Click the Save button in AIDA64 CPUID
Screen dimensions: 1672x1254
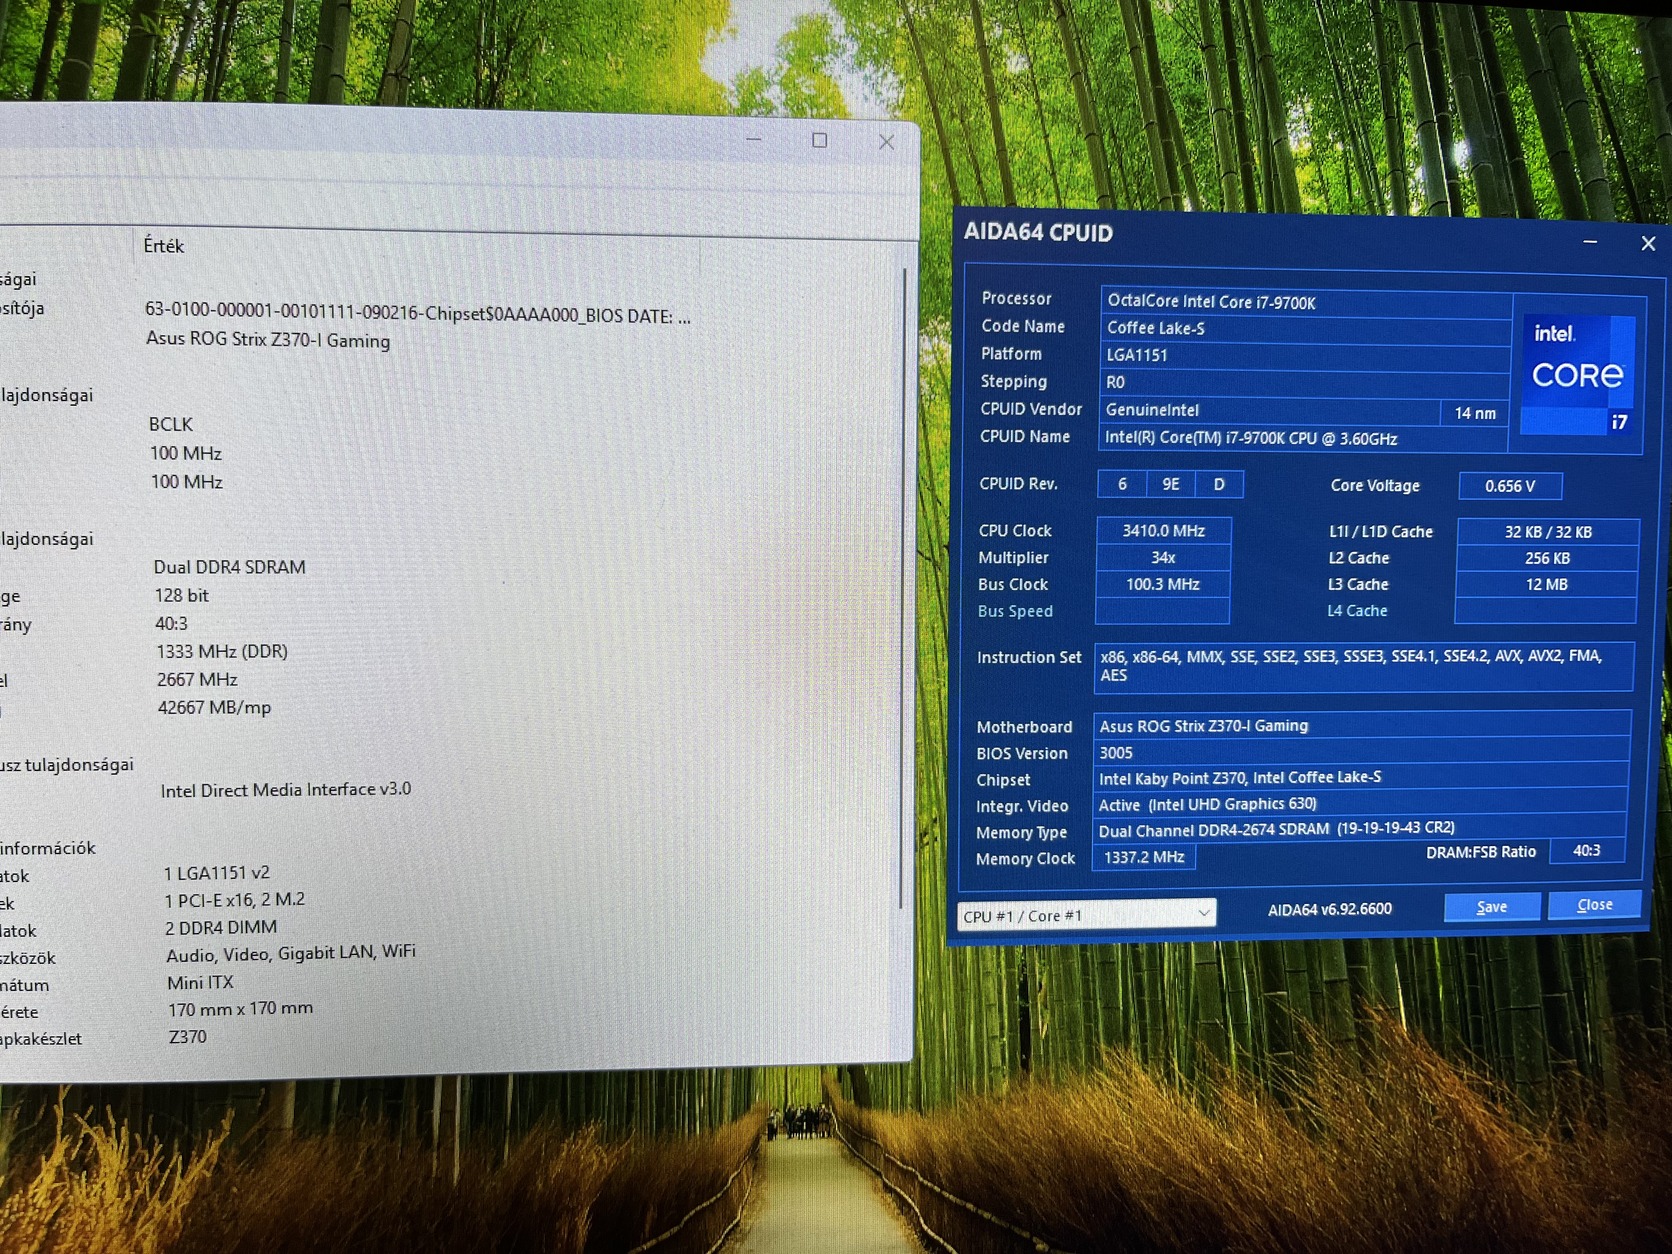coord(1492,906)
